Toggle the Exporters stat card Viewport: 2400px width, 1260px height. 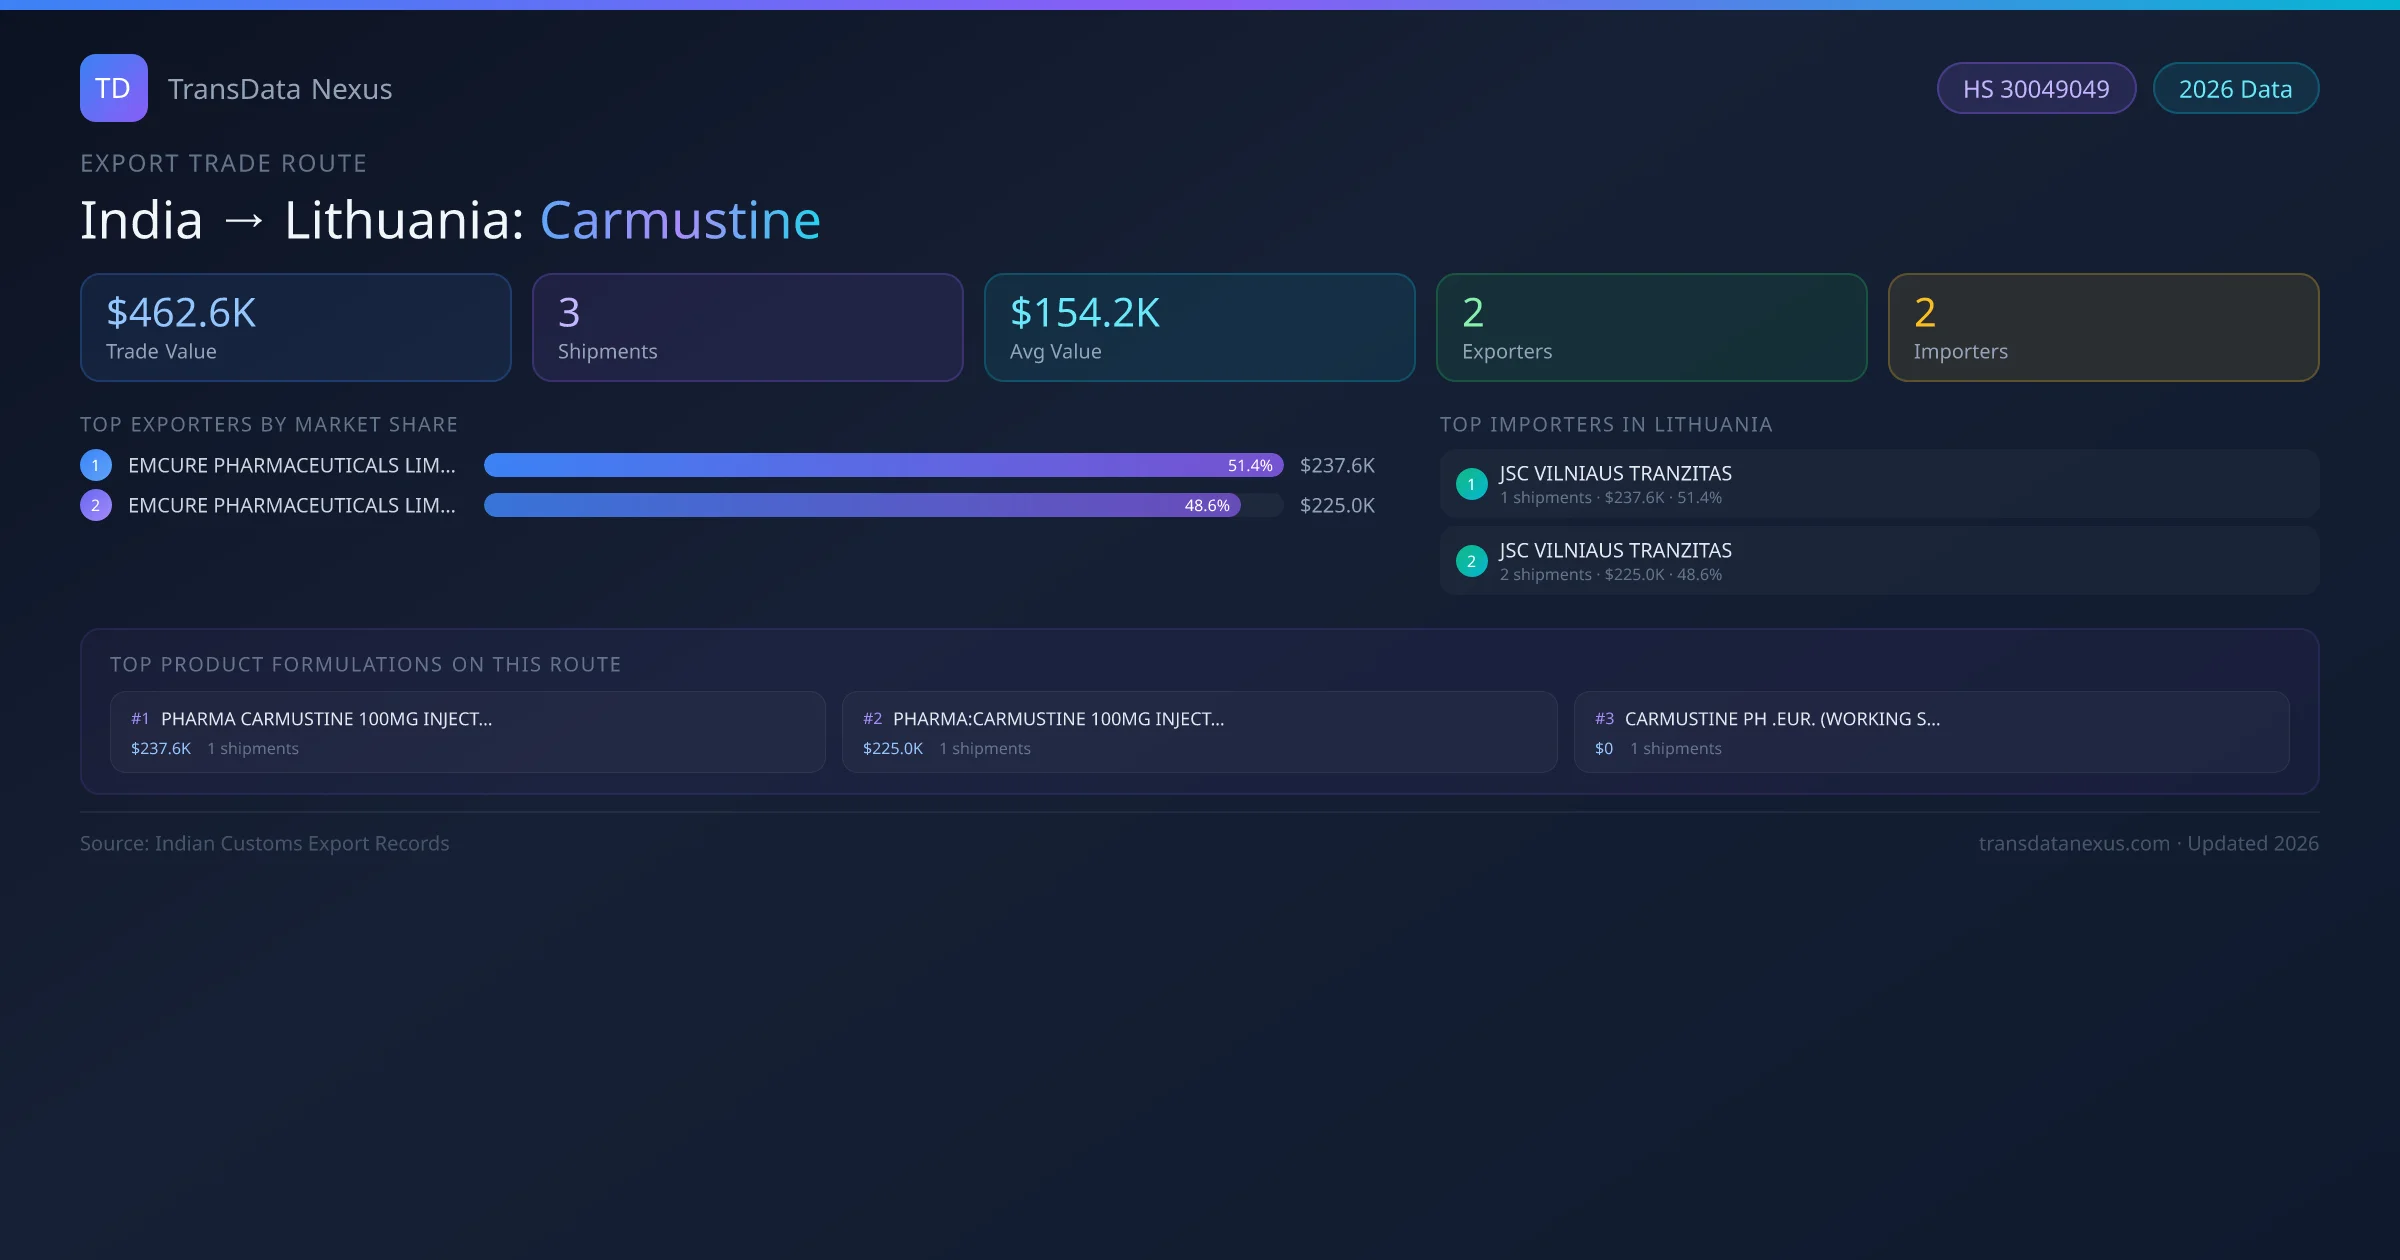coord(1651,327)
